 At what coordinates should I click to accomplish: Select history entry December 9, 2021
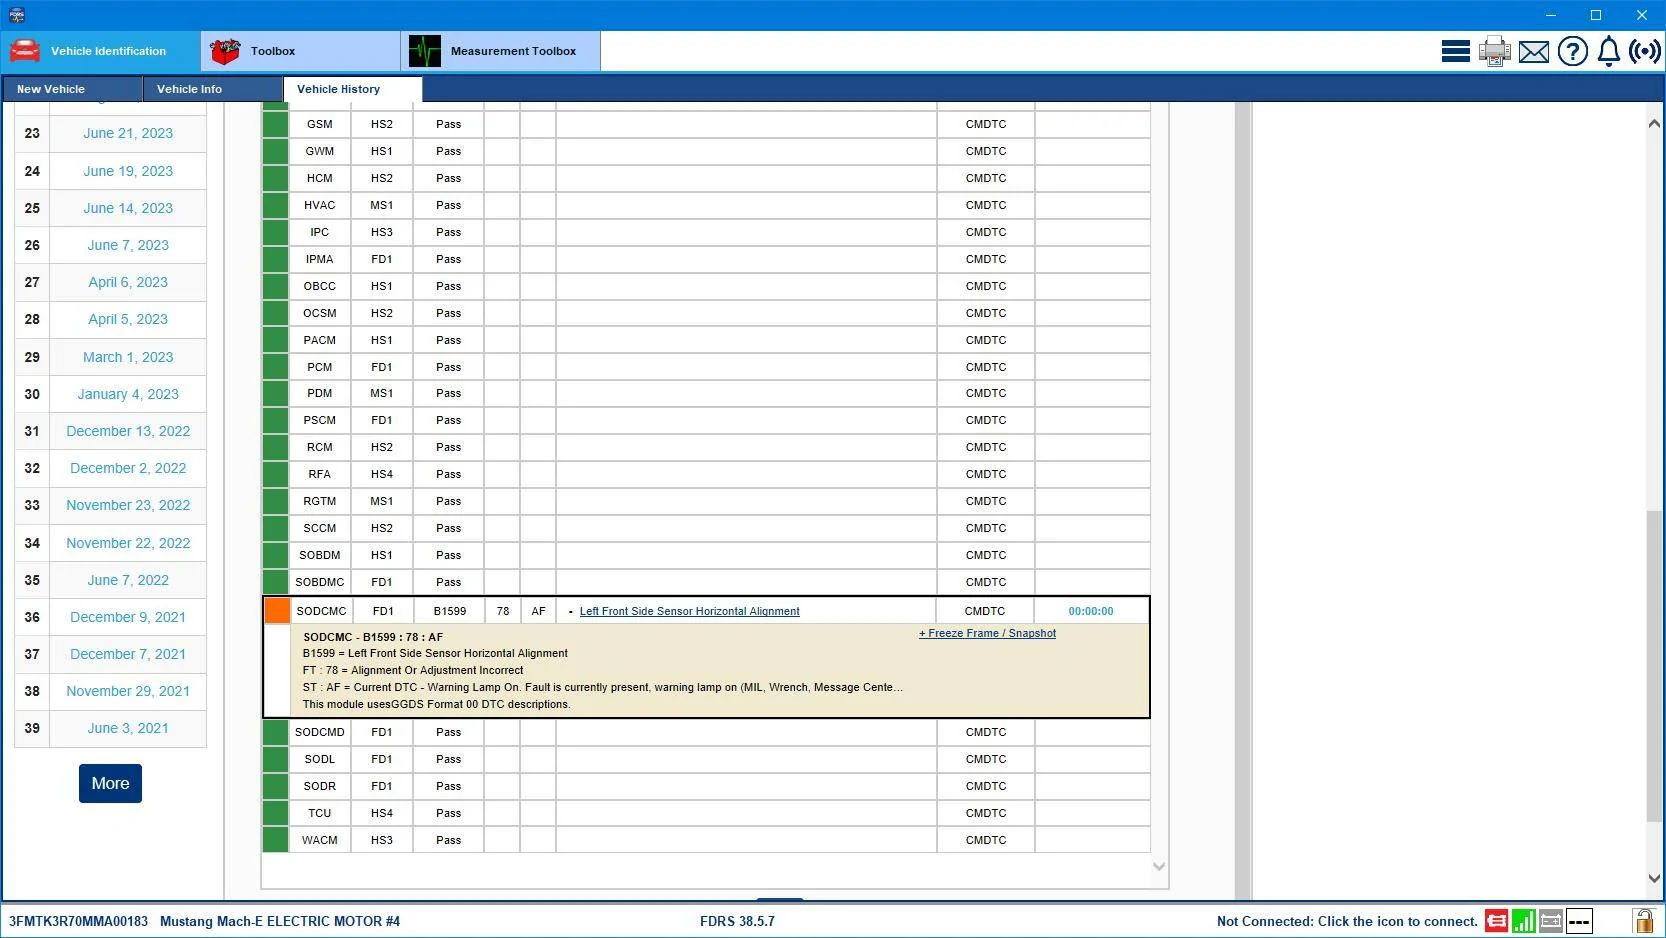pos(128,617)
